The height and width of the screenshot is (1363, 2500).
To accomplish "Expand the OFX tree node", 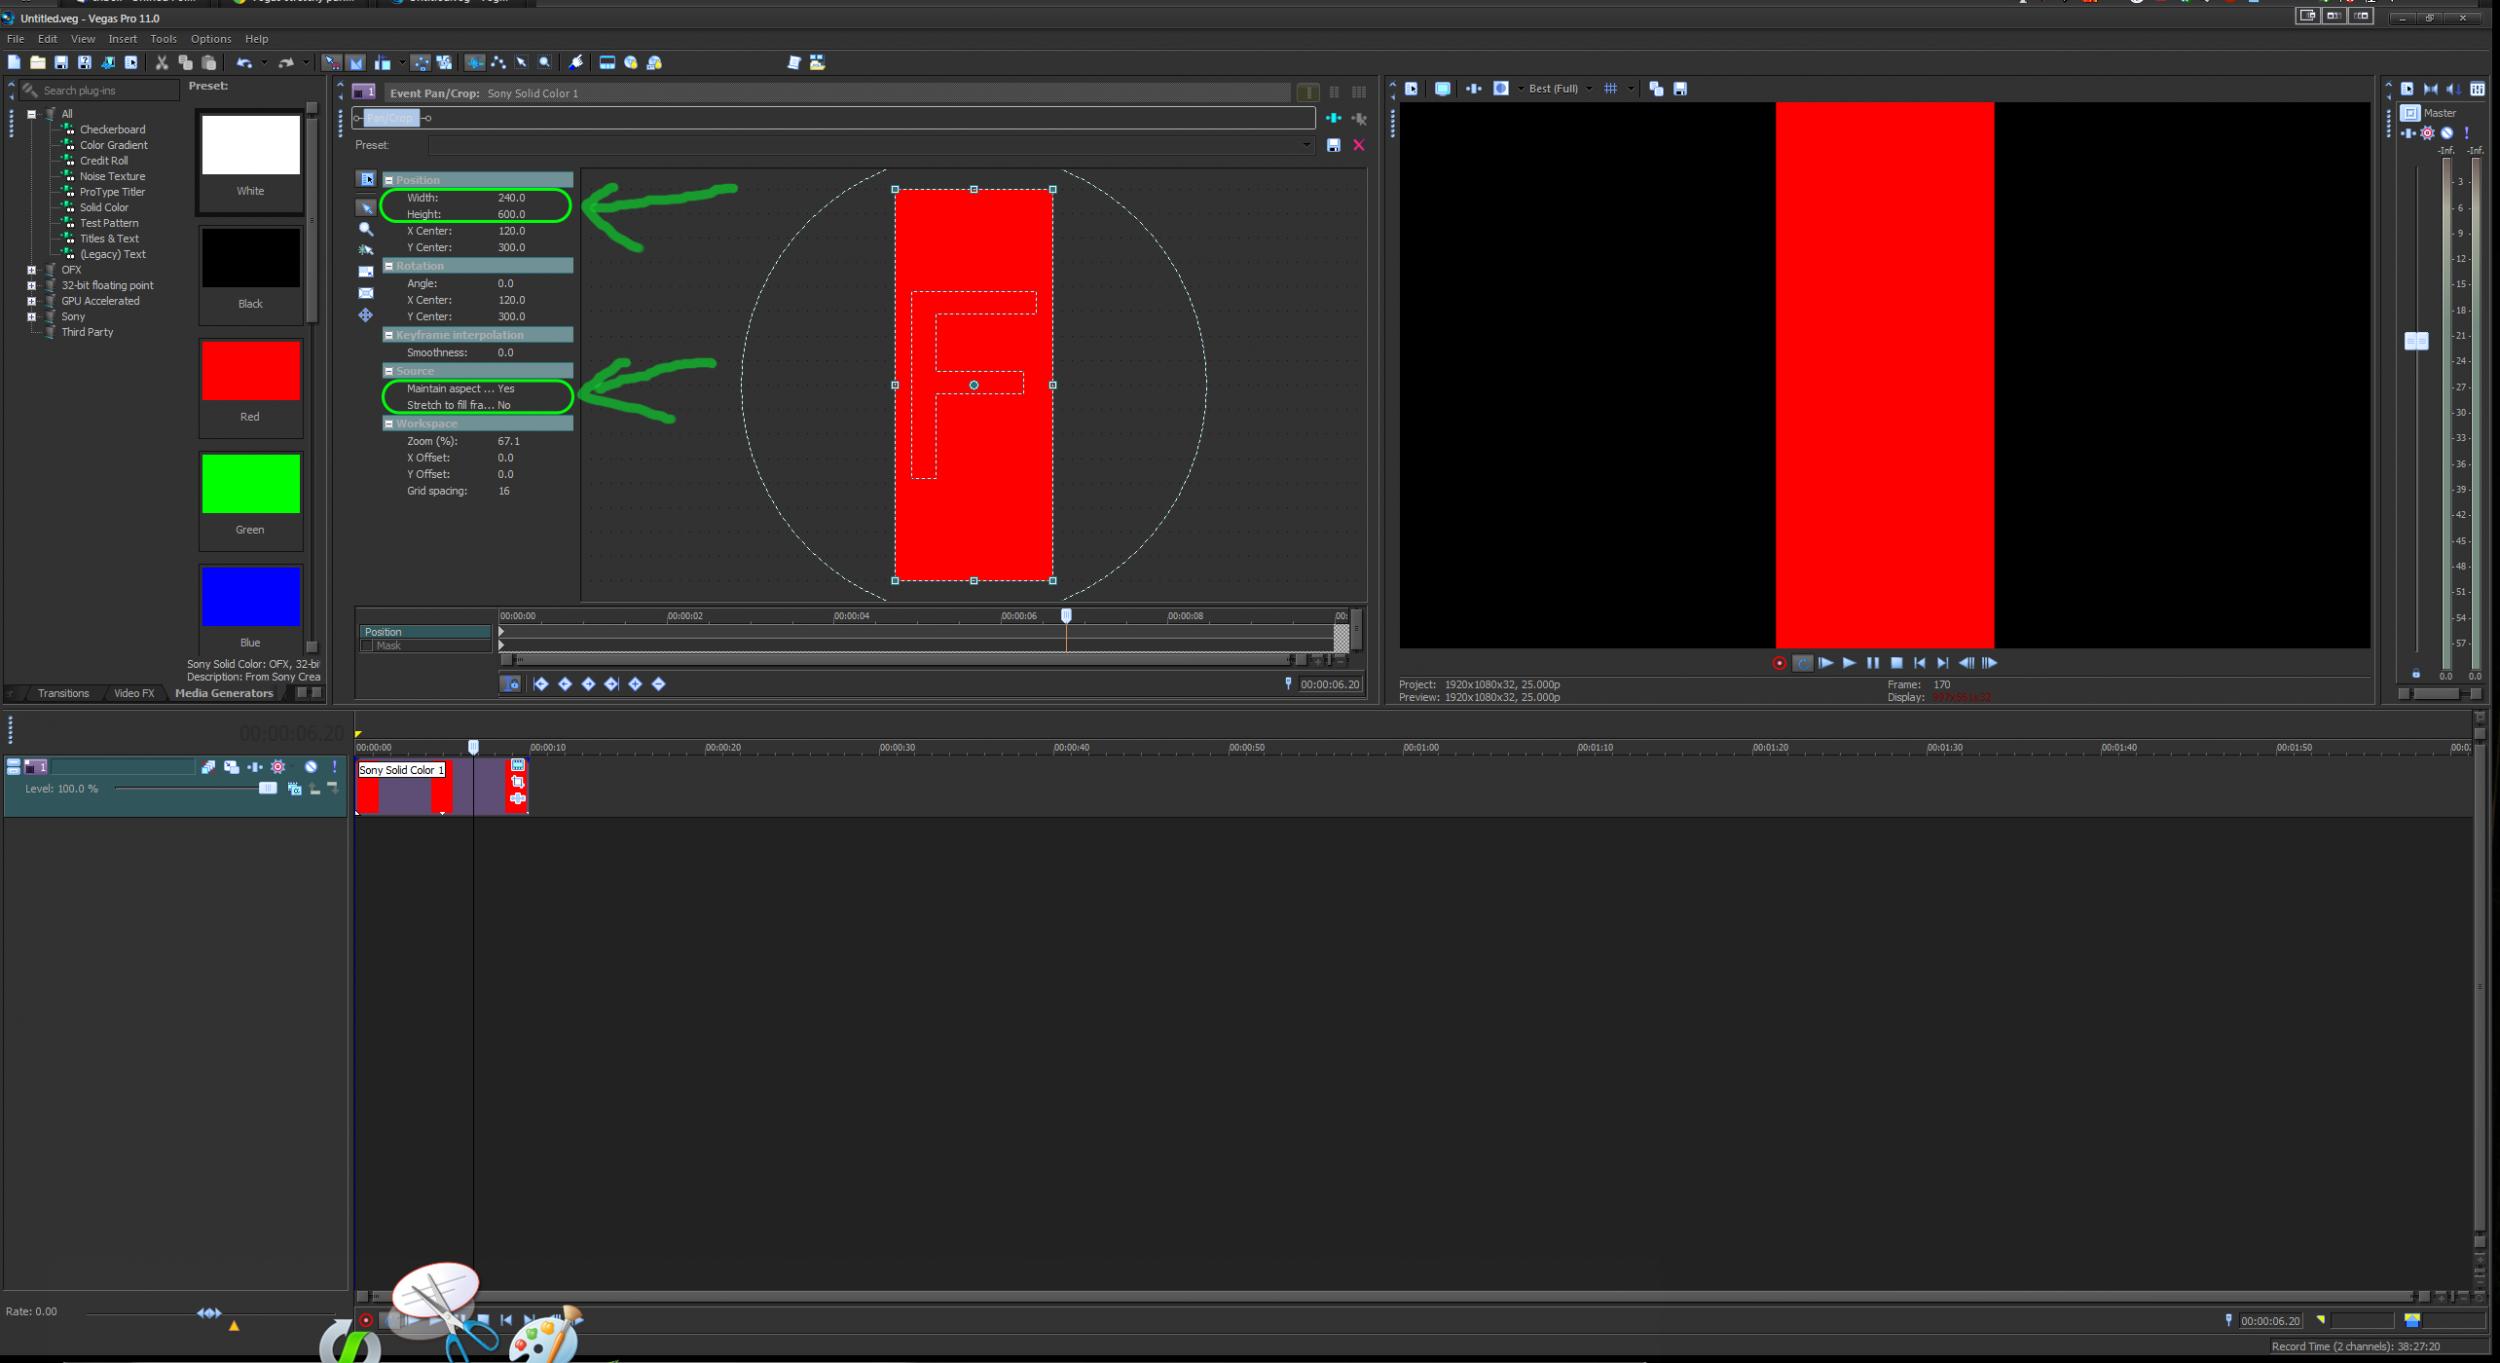I will pos(31,270).
